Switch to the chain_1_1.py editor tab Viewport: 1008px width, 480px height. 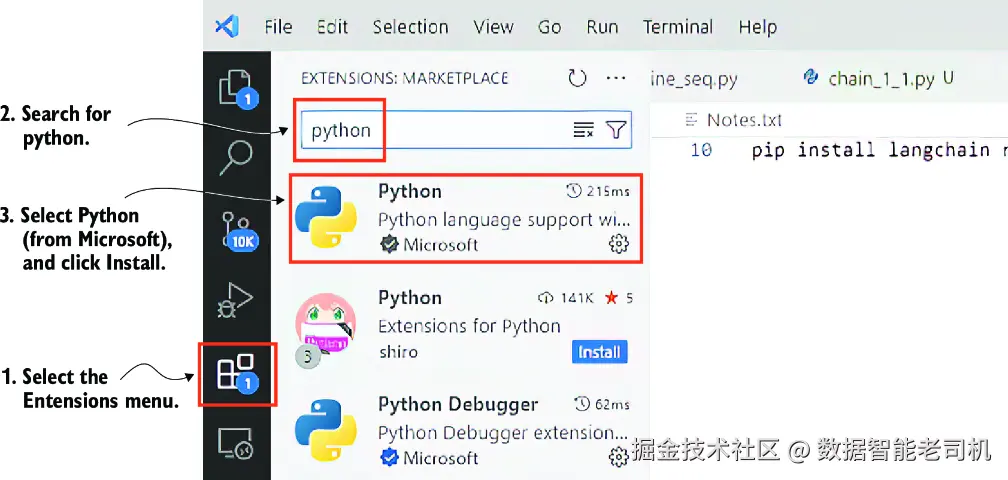880,78
